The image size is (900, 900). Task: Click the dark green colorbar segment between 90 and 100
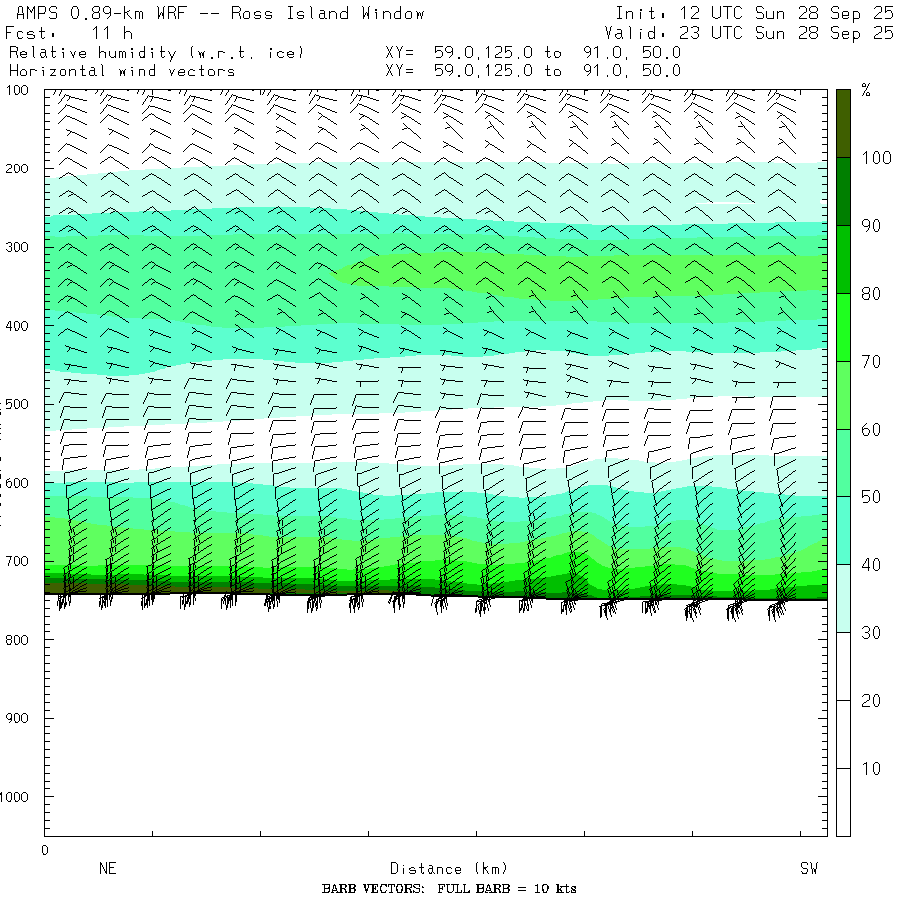[x=843, y=192]
